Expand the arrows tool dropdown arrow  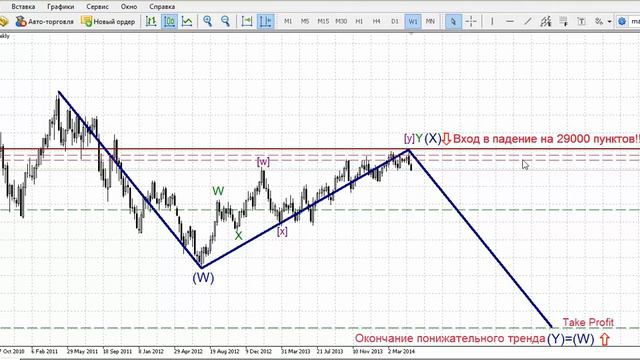tap(609, 22)
